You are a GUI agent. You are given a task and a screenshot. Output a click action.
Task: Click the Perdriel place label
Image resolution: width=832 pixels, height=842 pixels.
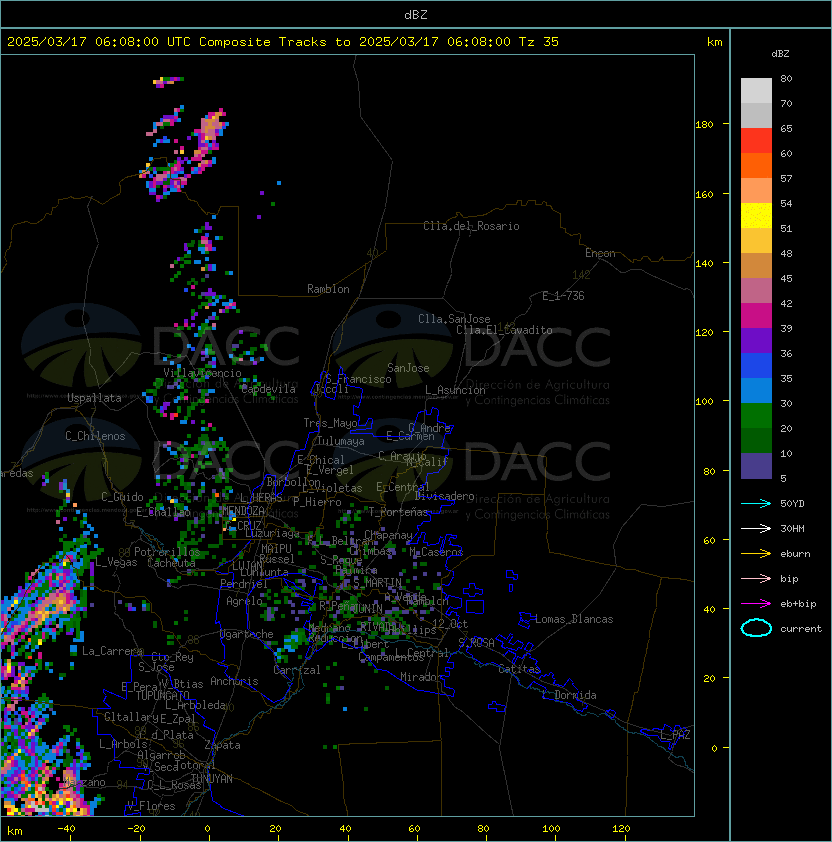point(243,584)
